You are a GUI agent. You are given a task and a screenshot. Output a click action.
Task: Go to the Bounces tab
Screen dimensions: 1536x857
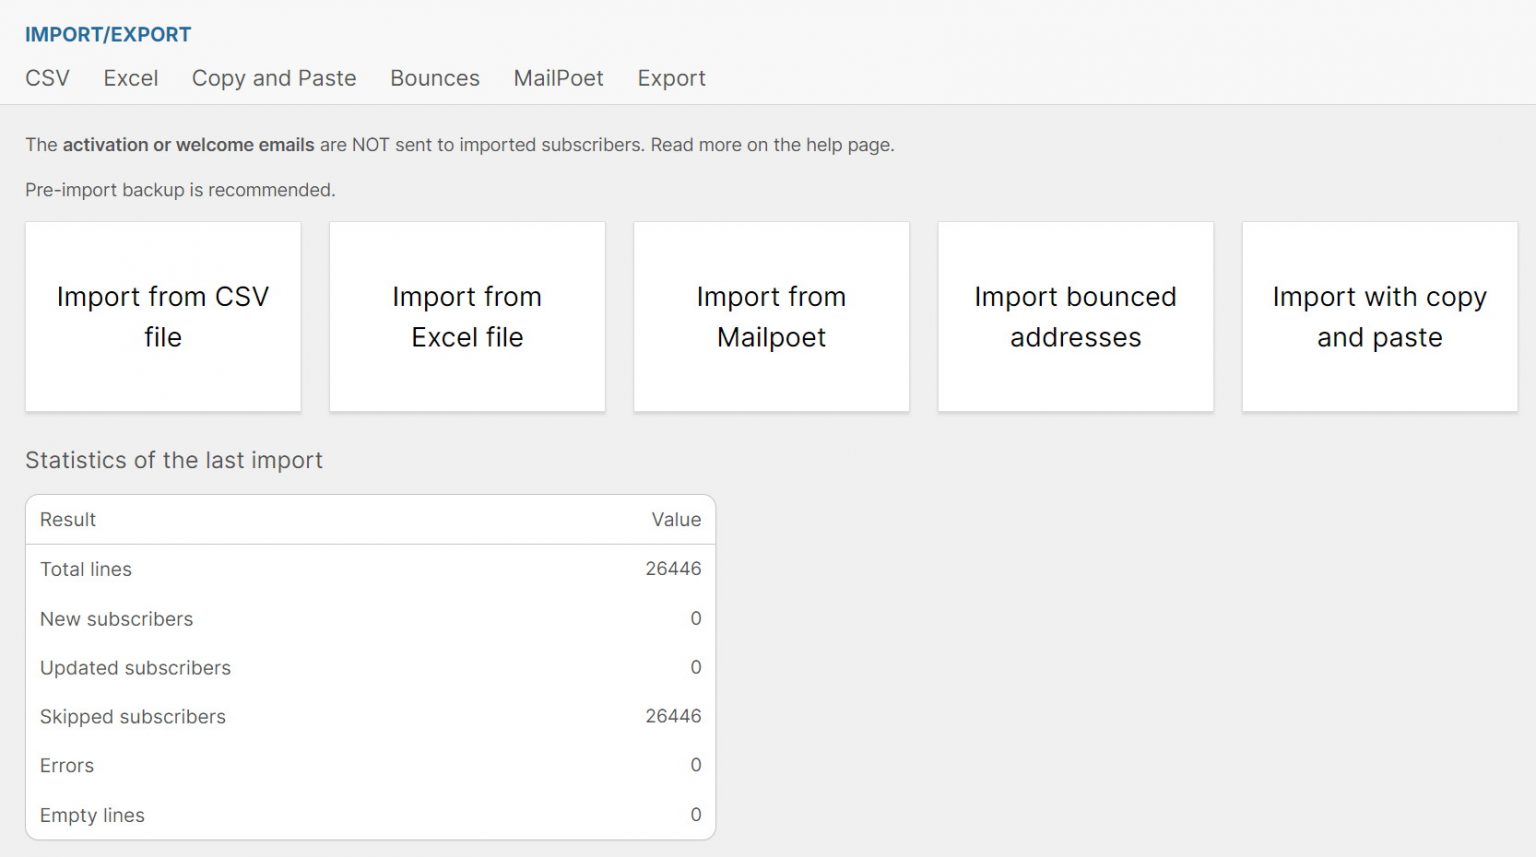(x=435, y=78)
